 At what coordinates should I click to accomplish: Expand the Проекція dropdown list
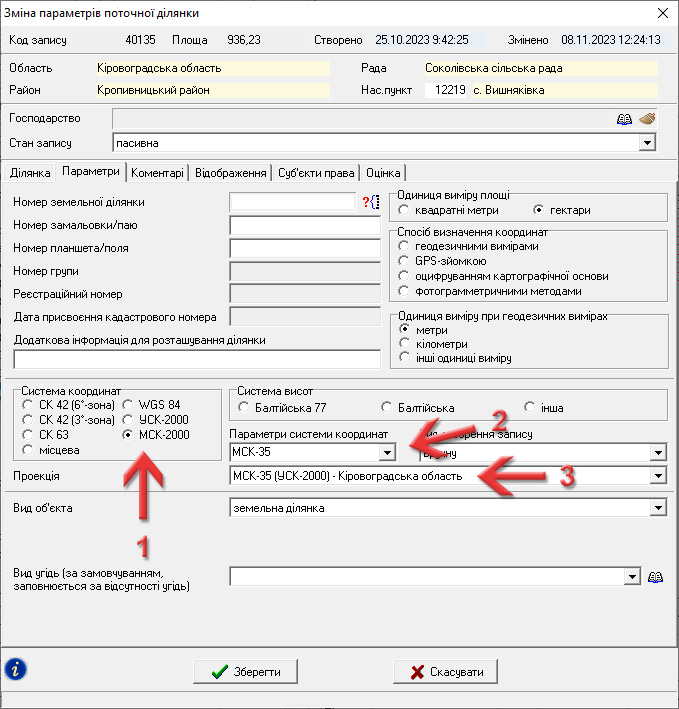(657, 477)
